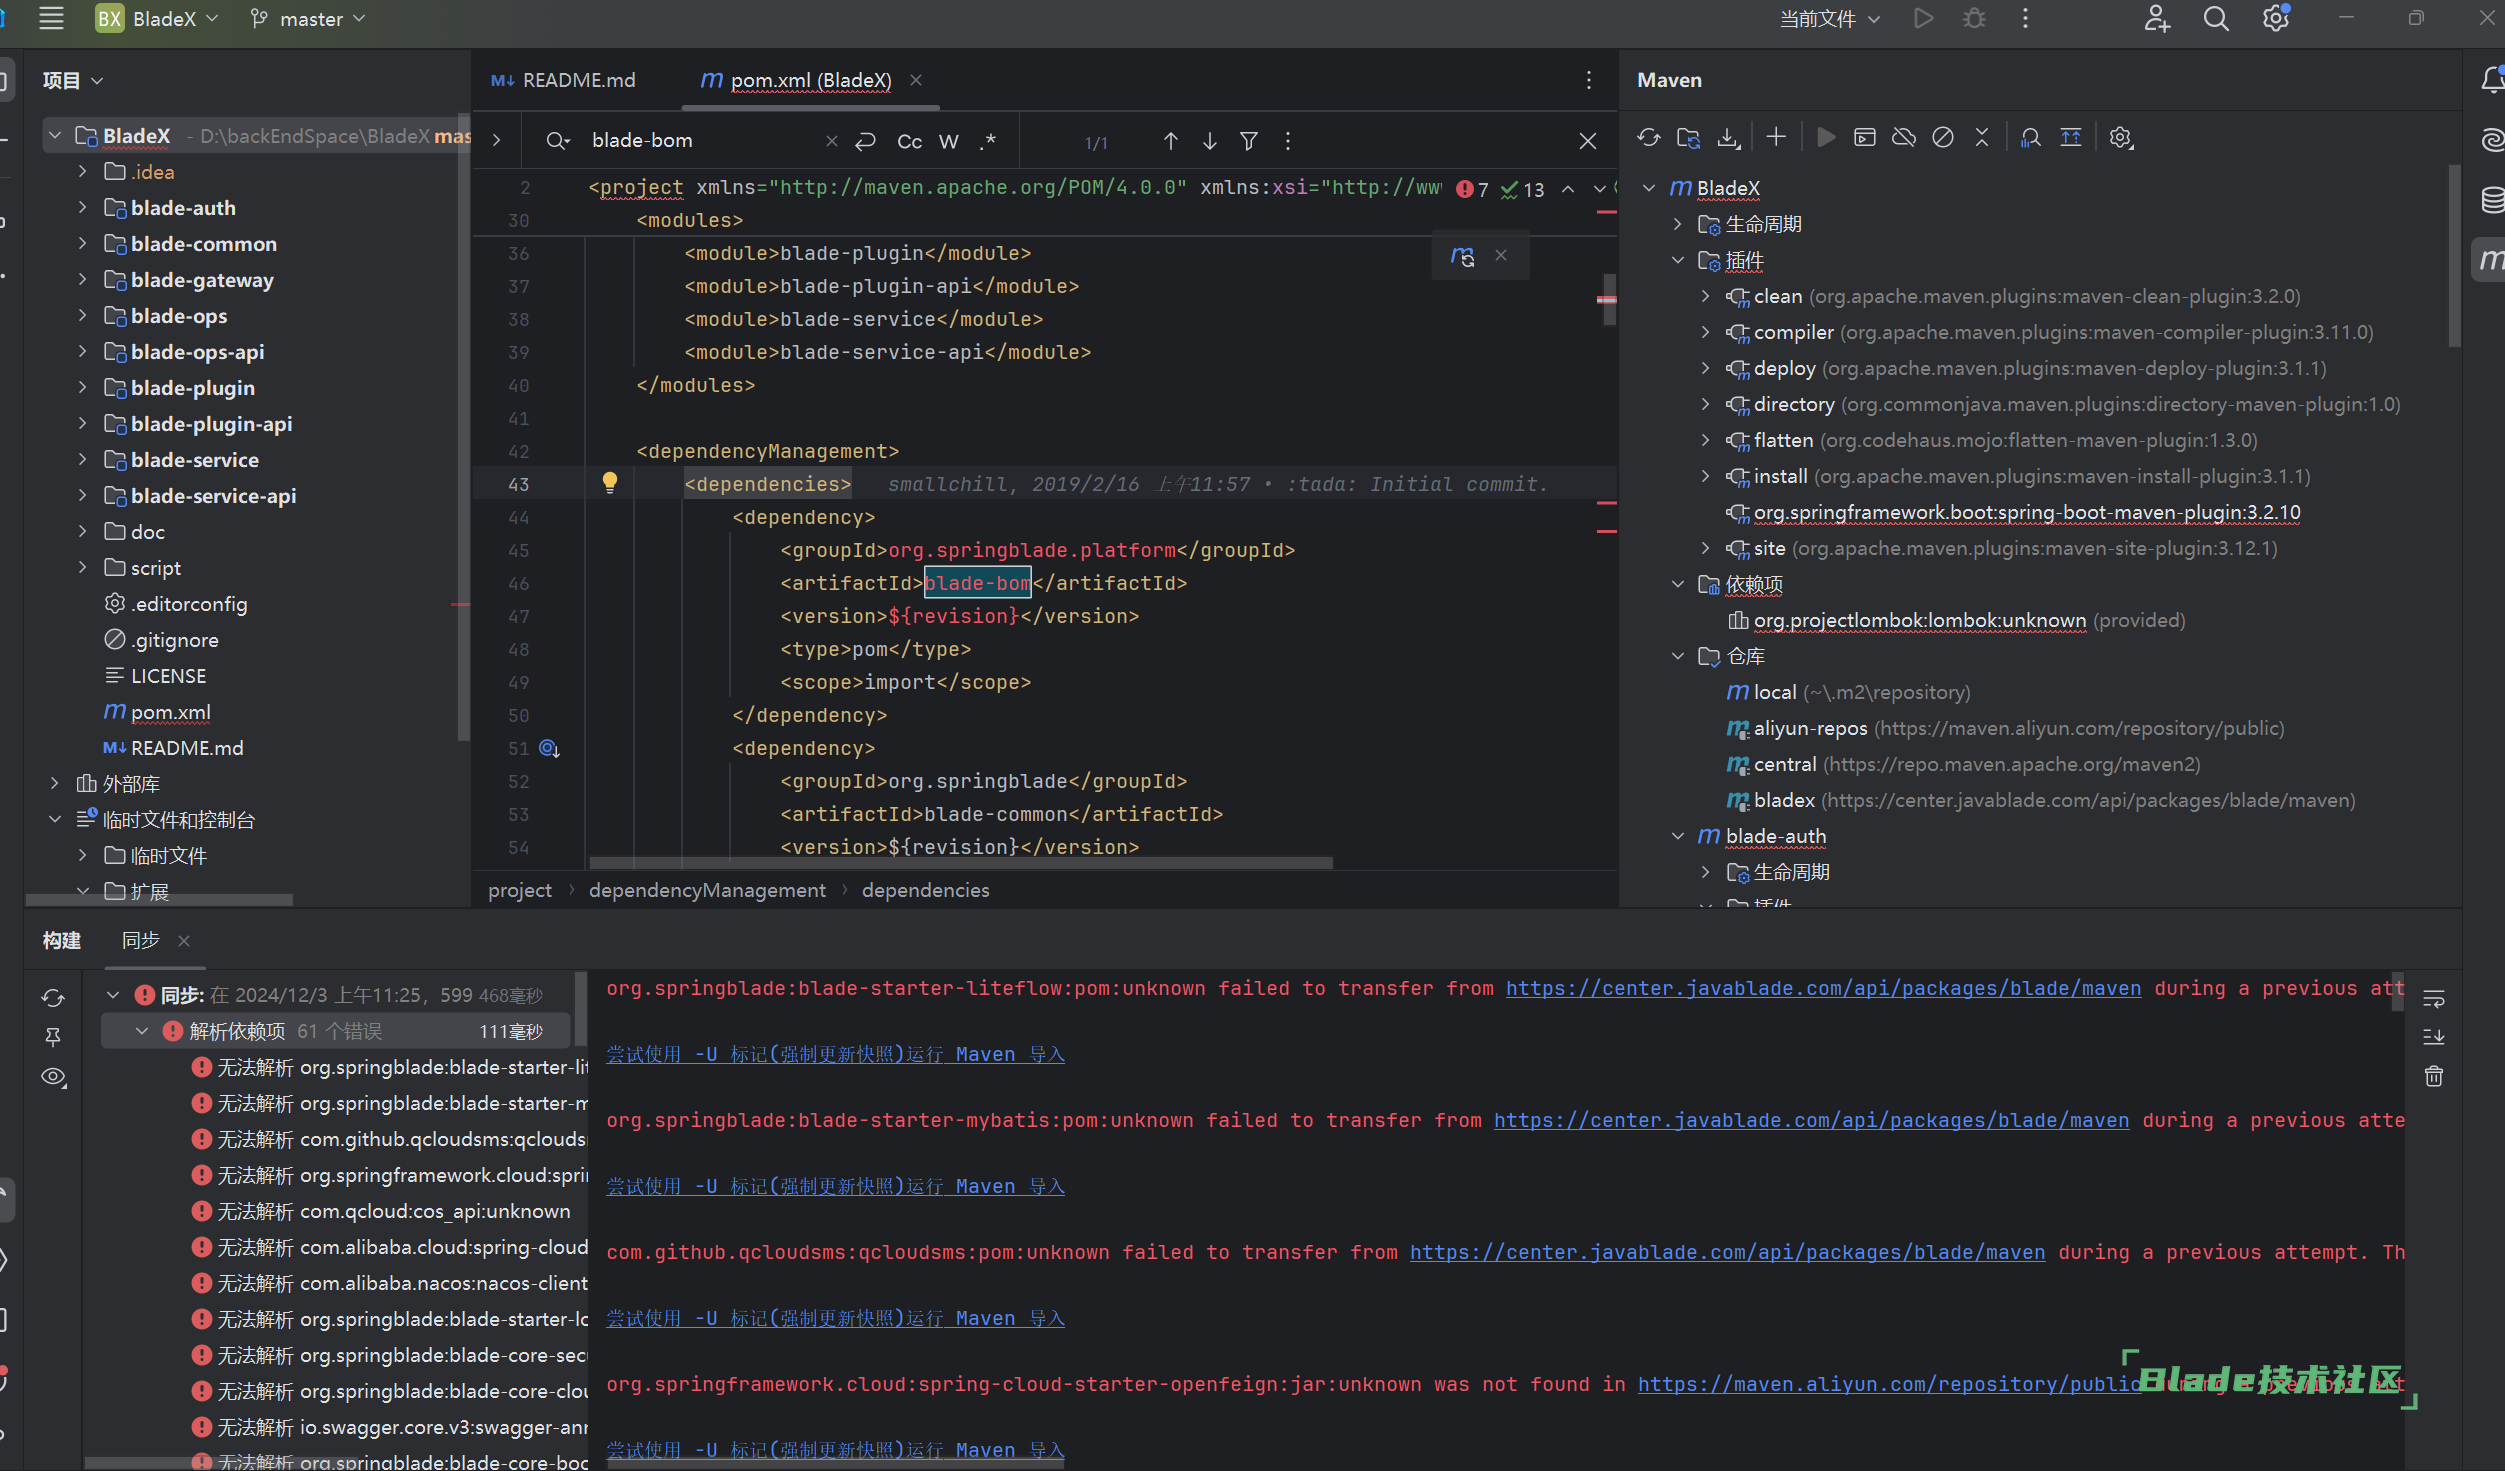Click the debug bug icon
Image resolution: width=2505 pixels, height=1471 pixels.
pyautogui.click(x=1974, y=18)
